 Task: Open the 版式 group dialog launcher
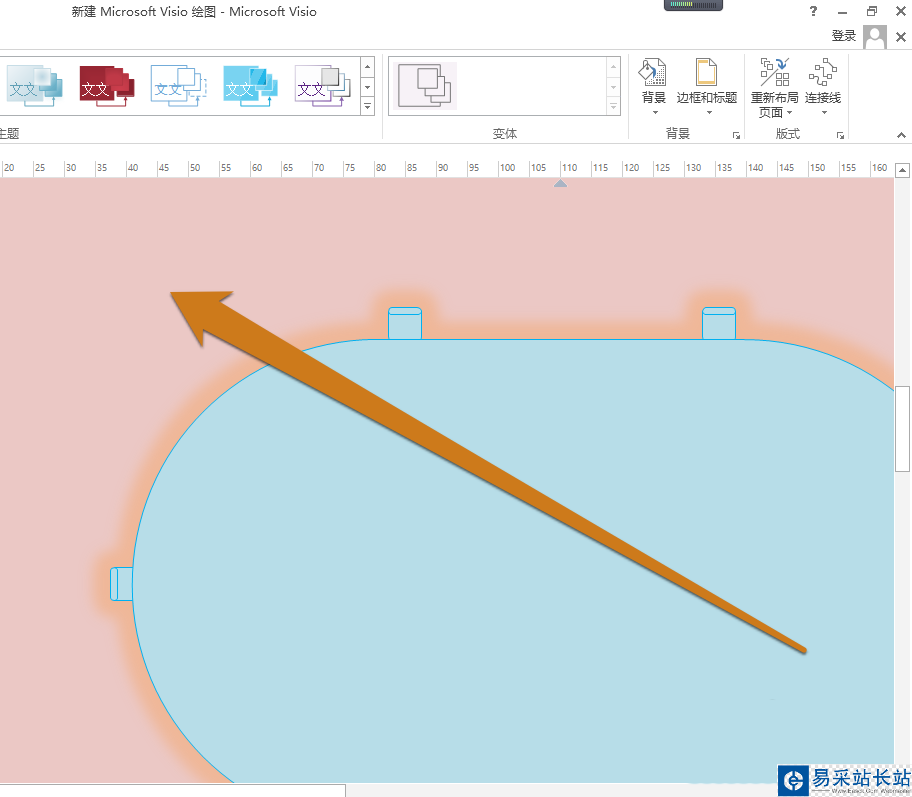pos(840,136)
